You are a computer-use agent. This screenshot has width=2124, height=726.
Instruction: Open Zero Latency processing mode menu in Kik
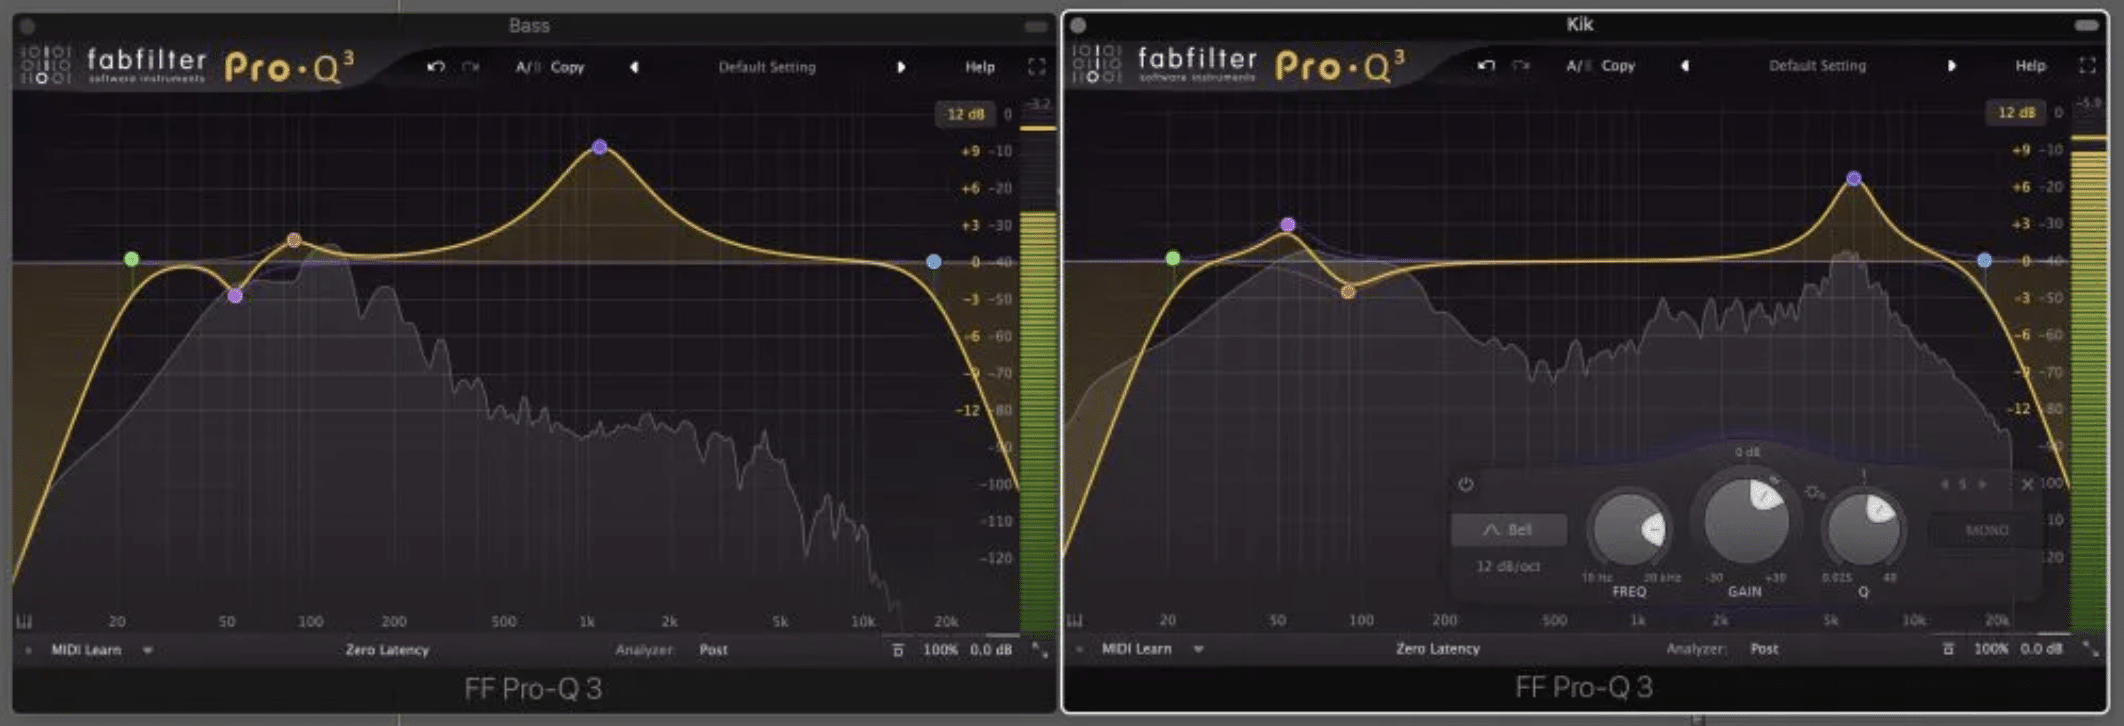1437,649
